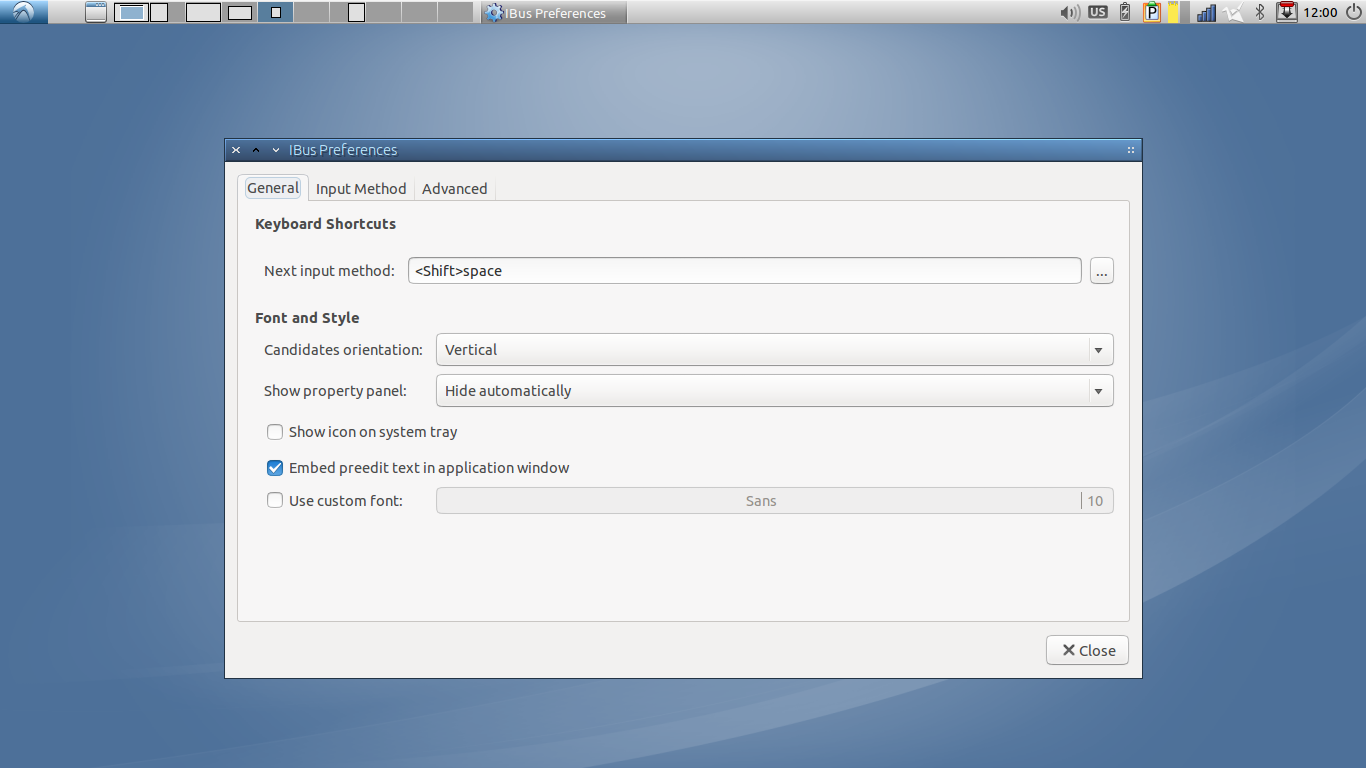Switch to the Input Method tab
1366x768 pixels.
tap(361, 188)
